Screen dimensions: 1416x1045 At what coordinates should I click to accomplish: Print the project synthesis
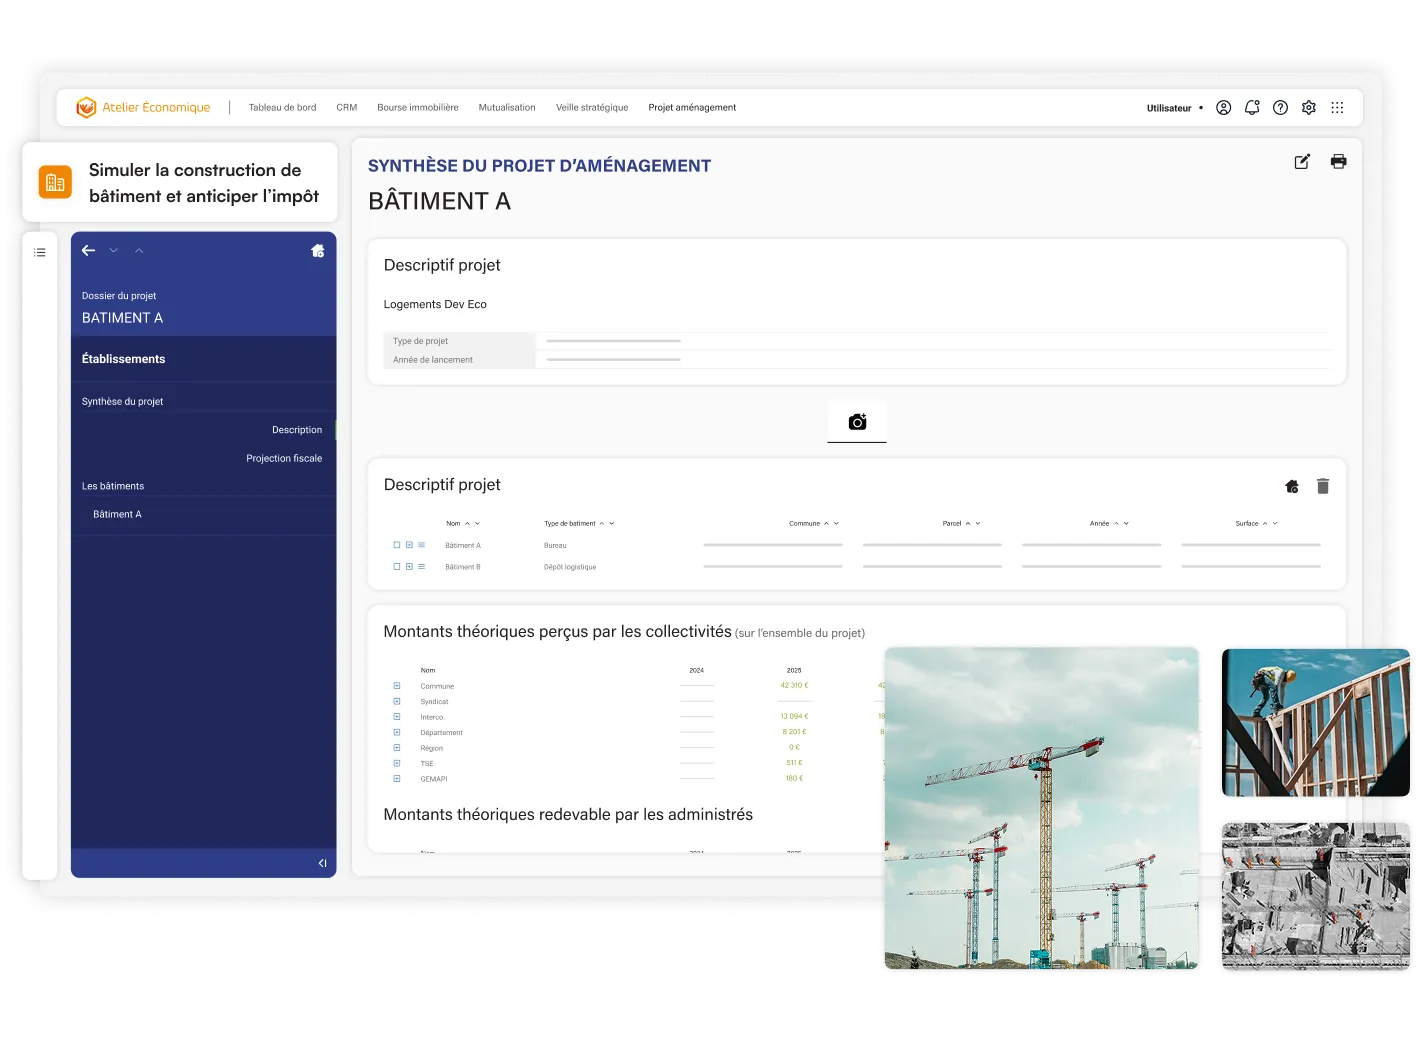[1339, 161]
